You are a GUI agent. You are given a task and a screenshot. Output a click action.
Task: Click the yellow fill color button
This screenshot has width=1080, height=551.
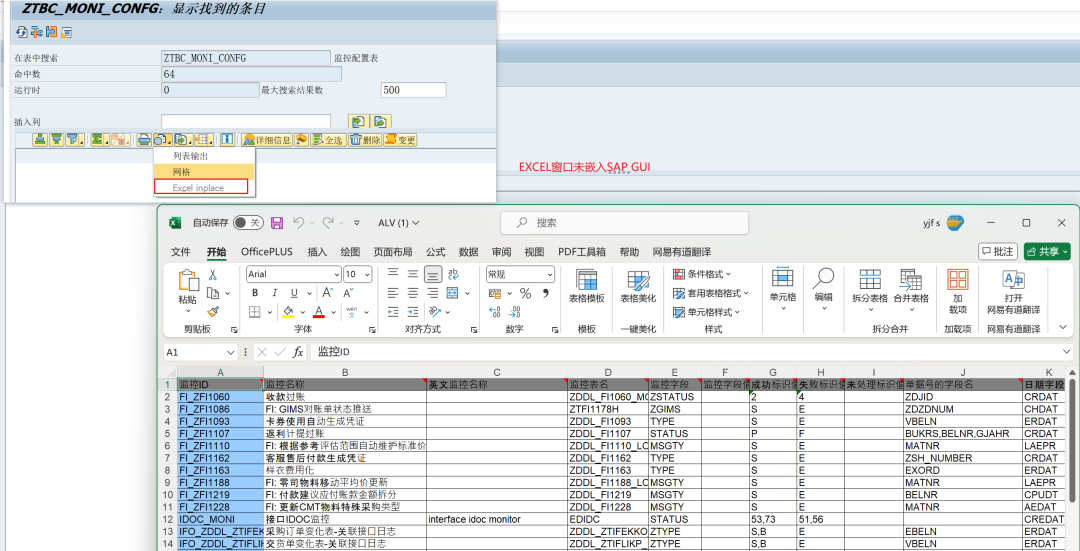point(289,312)
